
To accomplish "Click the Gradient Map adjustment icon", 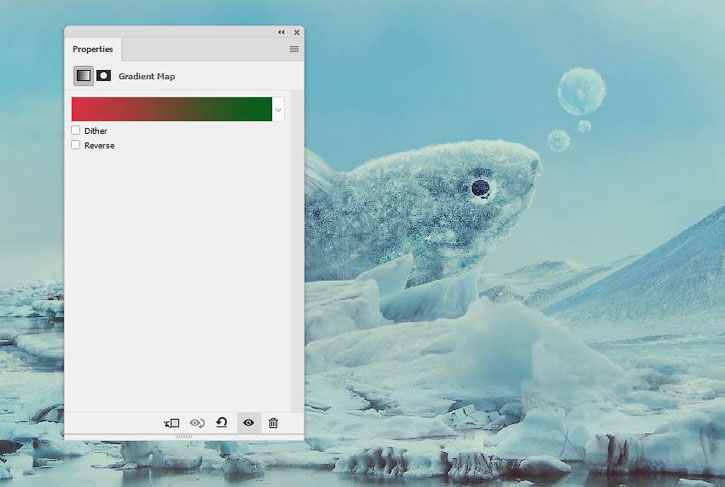I will (83, 75).
